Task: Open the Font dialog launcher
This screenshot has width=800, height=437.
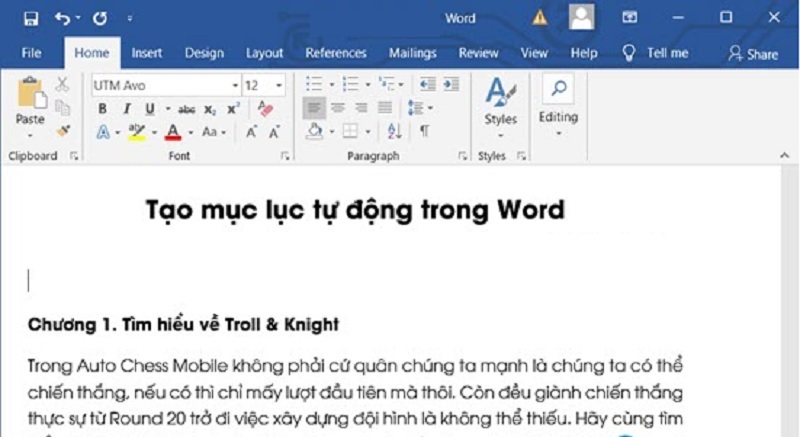Action: [285, 156]
